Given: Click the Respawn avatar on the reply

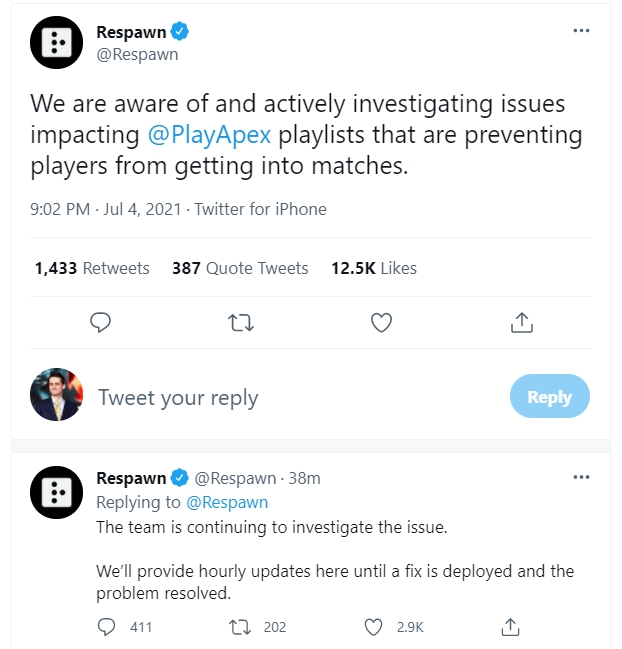Looking at the screenshot, I should click(57, 491).
